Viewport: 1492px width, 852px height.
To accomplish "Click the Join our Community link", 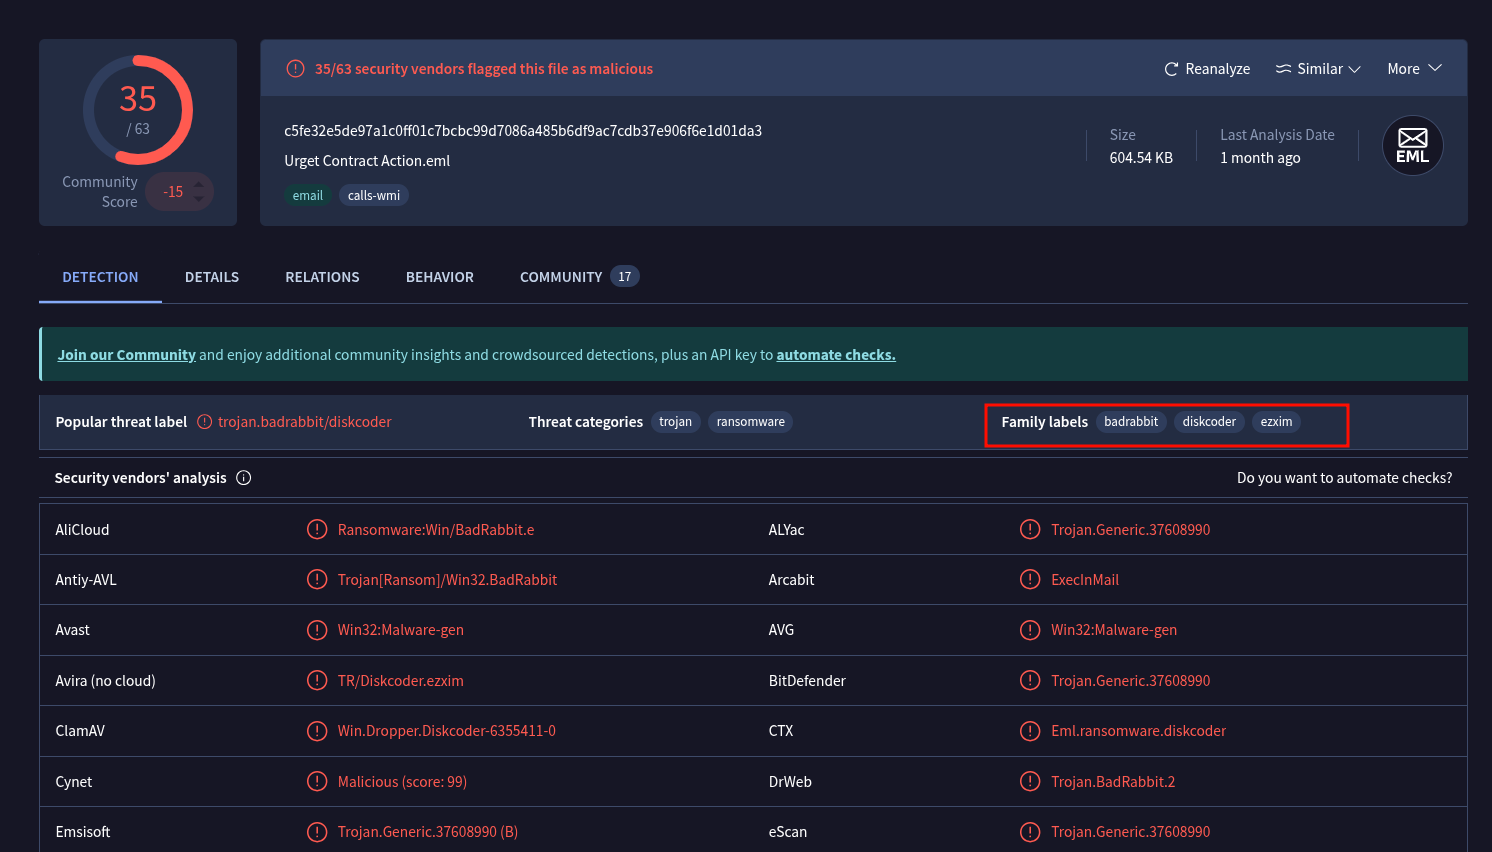I will (126, 355).
